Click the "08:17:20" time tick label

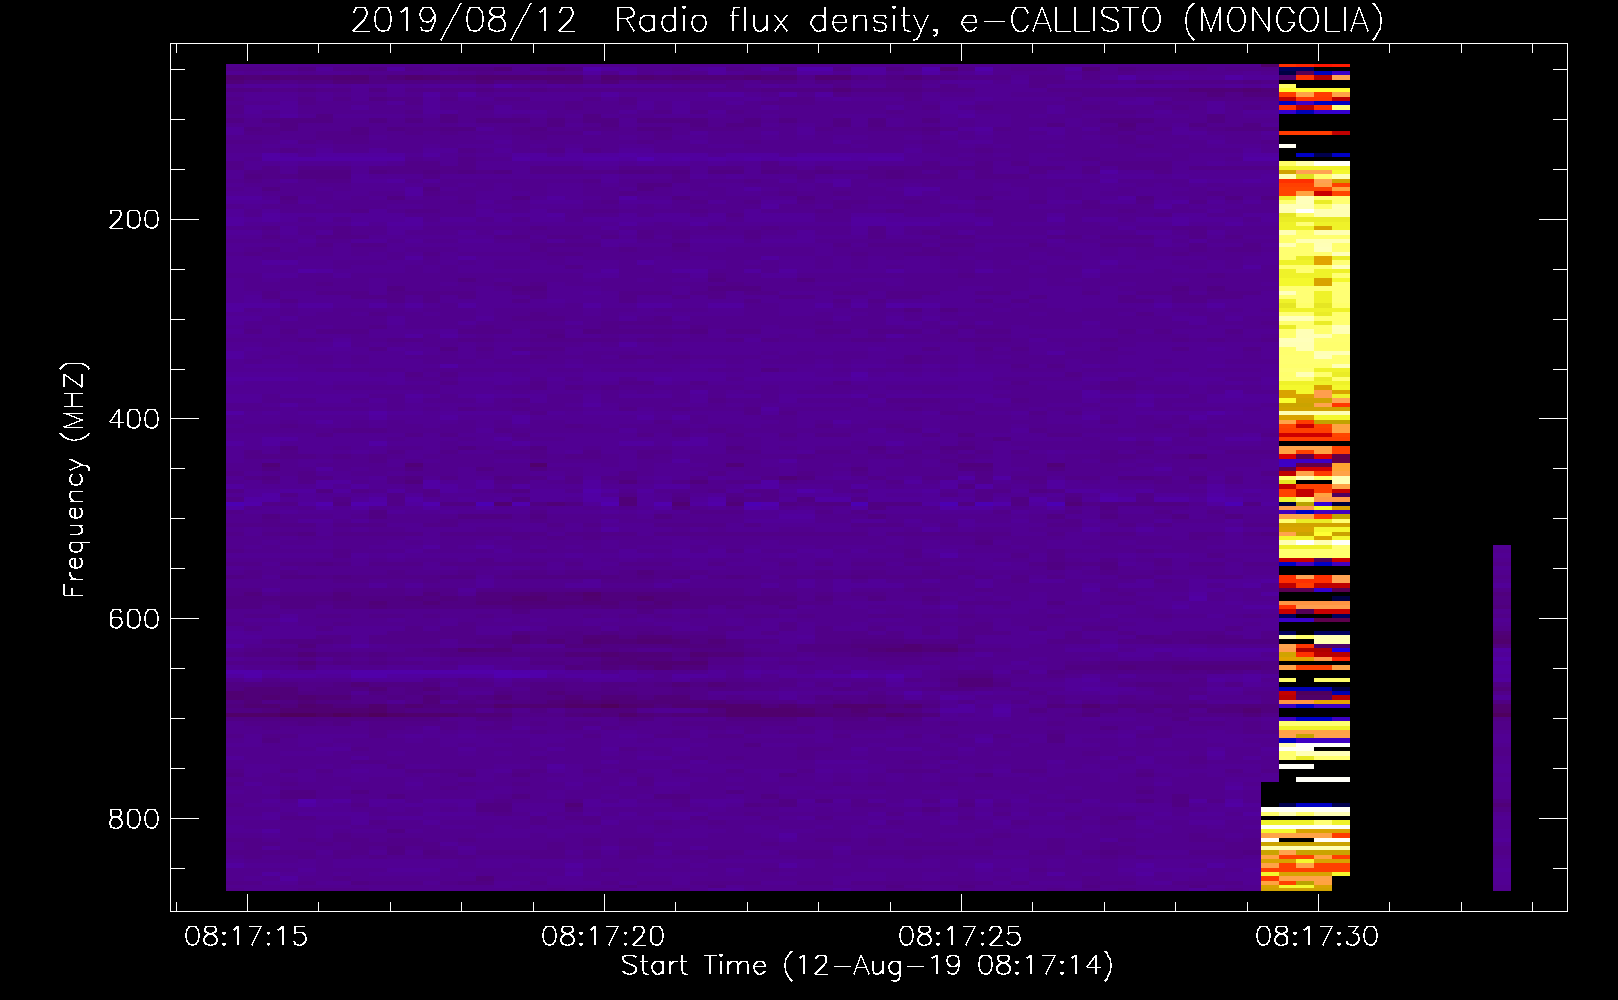pyautogui.click(x=603, y=936)
